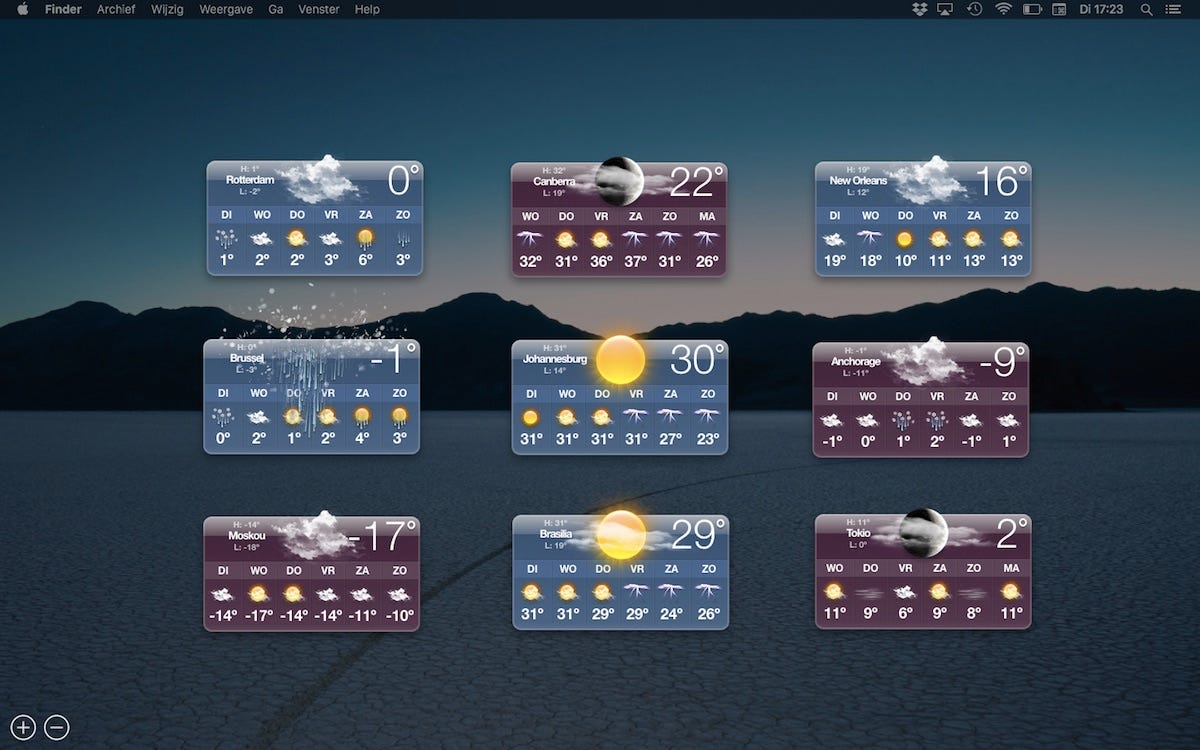Click New Orleans' 10° DO forecast value
Viewport: 1200px width, 750px height.
click(x=905, y=261)
